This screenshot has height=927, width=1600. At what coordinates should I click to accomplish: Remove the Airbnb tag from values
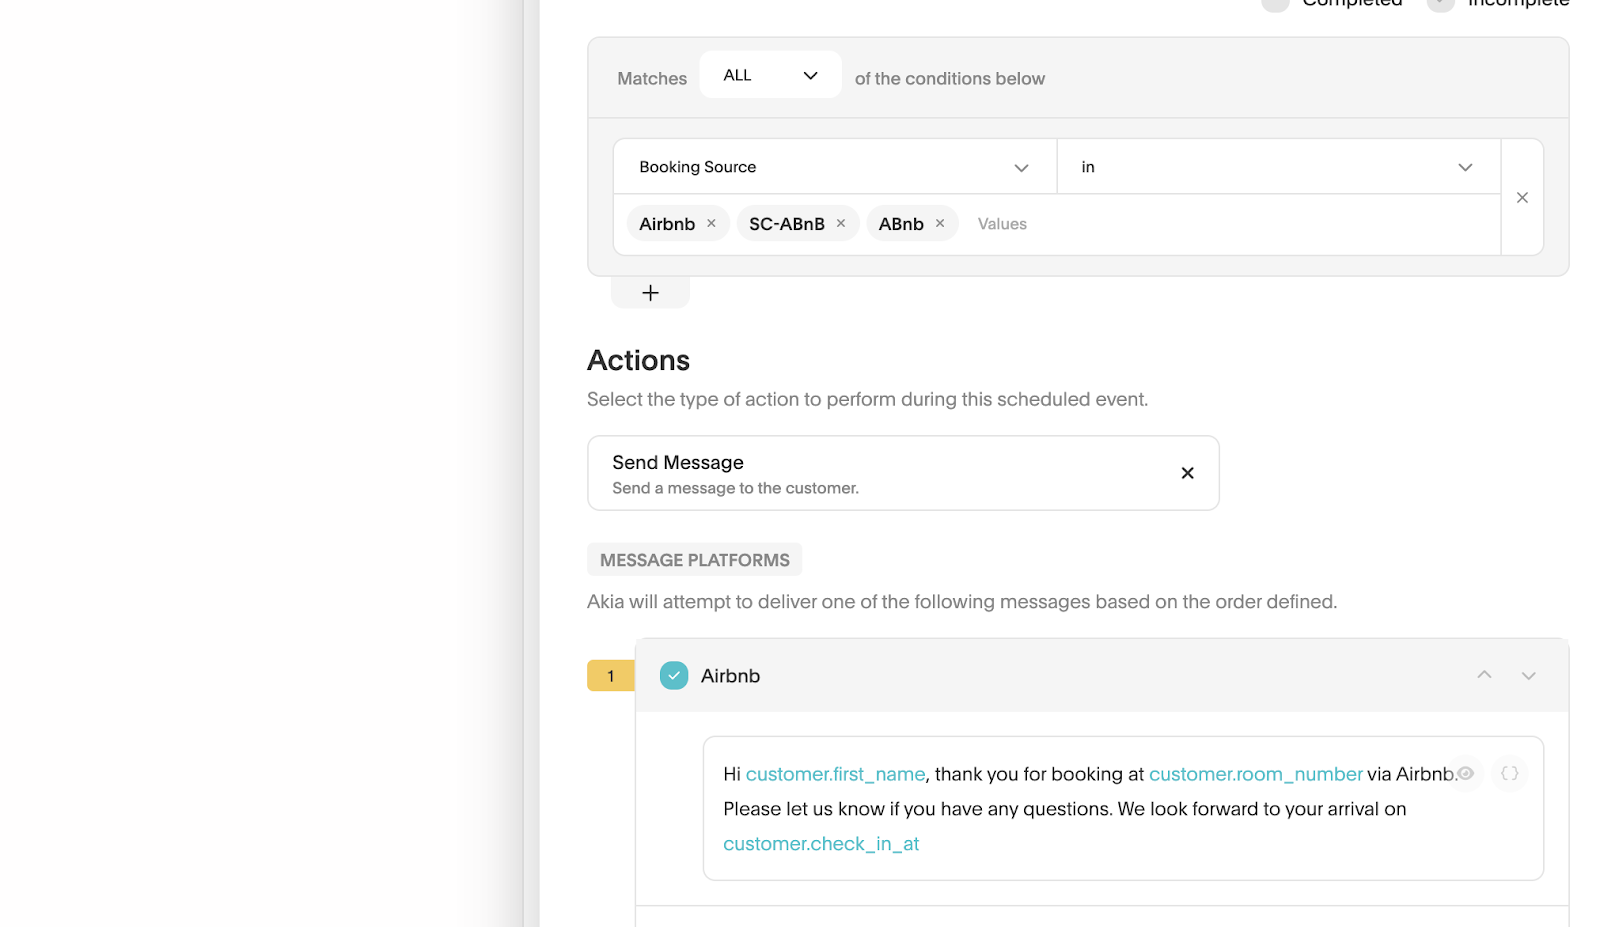[x=711, y=224]
